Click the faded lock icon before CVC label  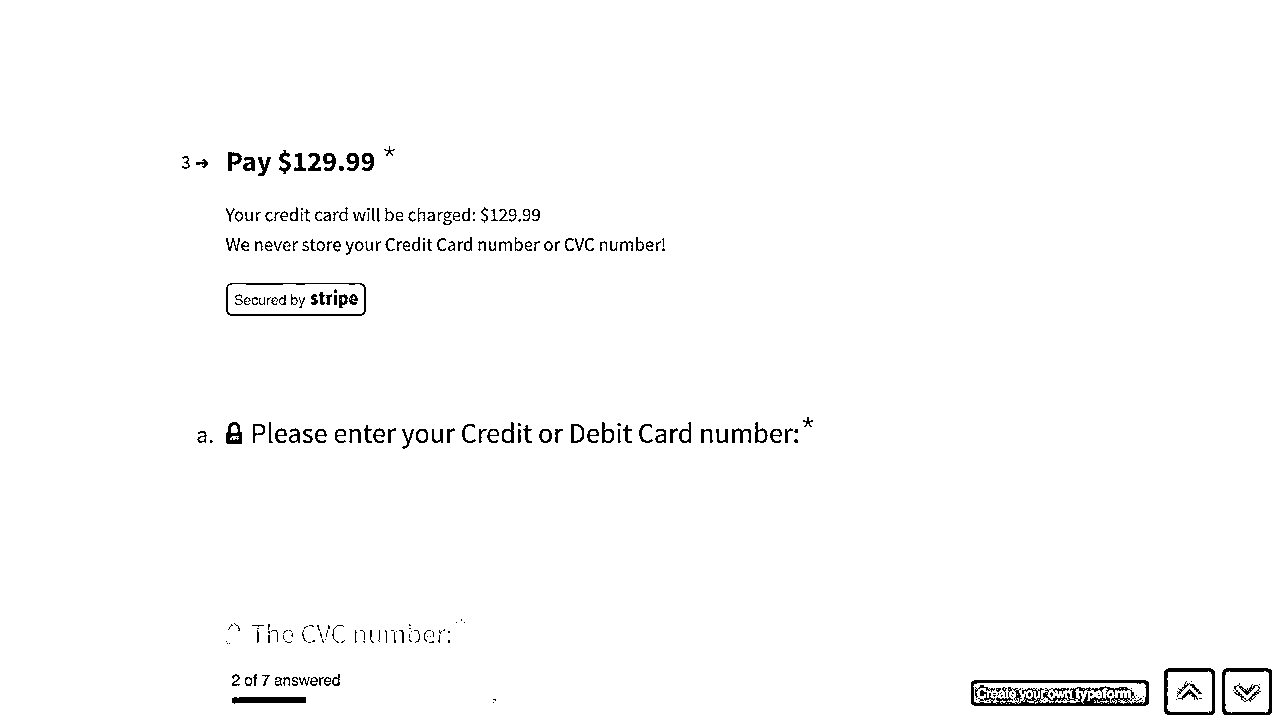pyautogui.click(x=234, y=634)
